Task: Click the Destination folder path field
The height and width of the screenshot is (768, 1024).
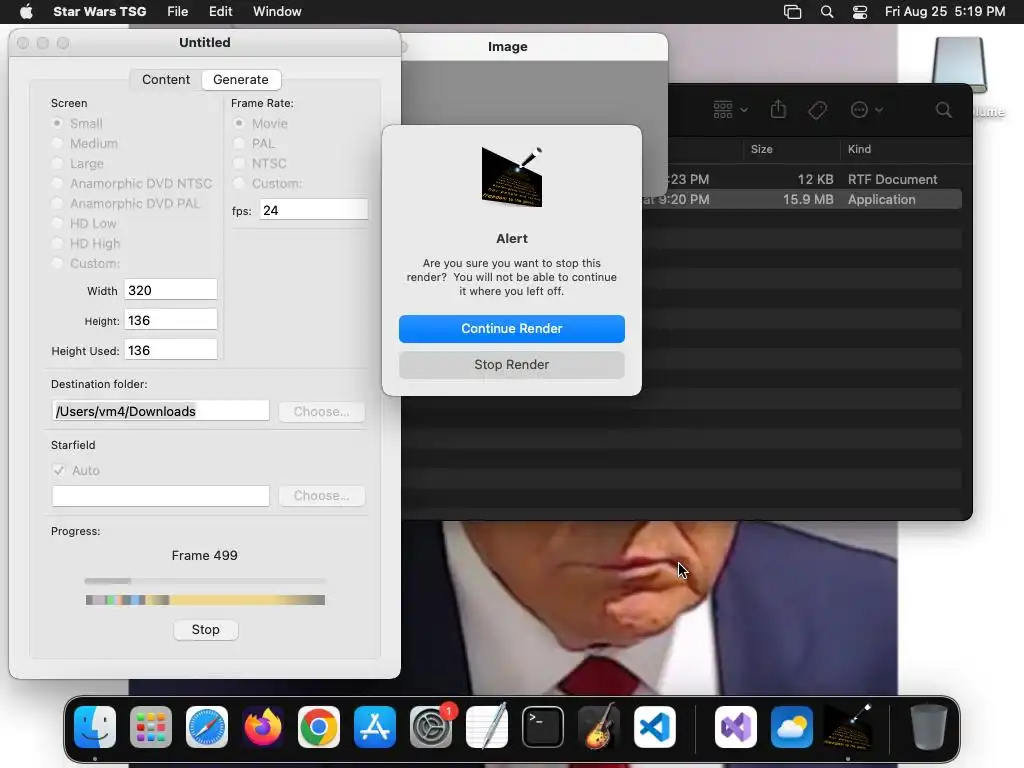Action: pos(161,411)
